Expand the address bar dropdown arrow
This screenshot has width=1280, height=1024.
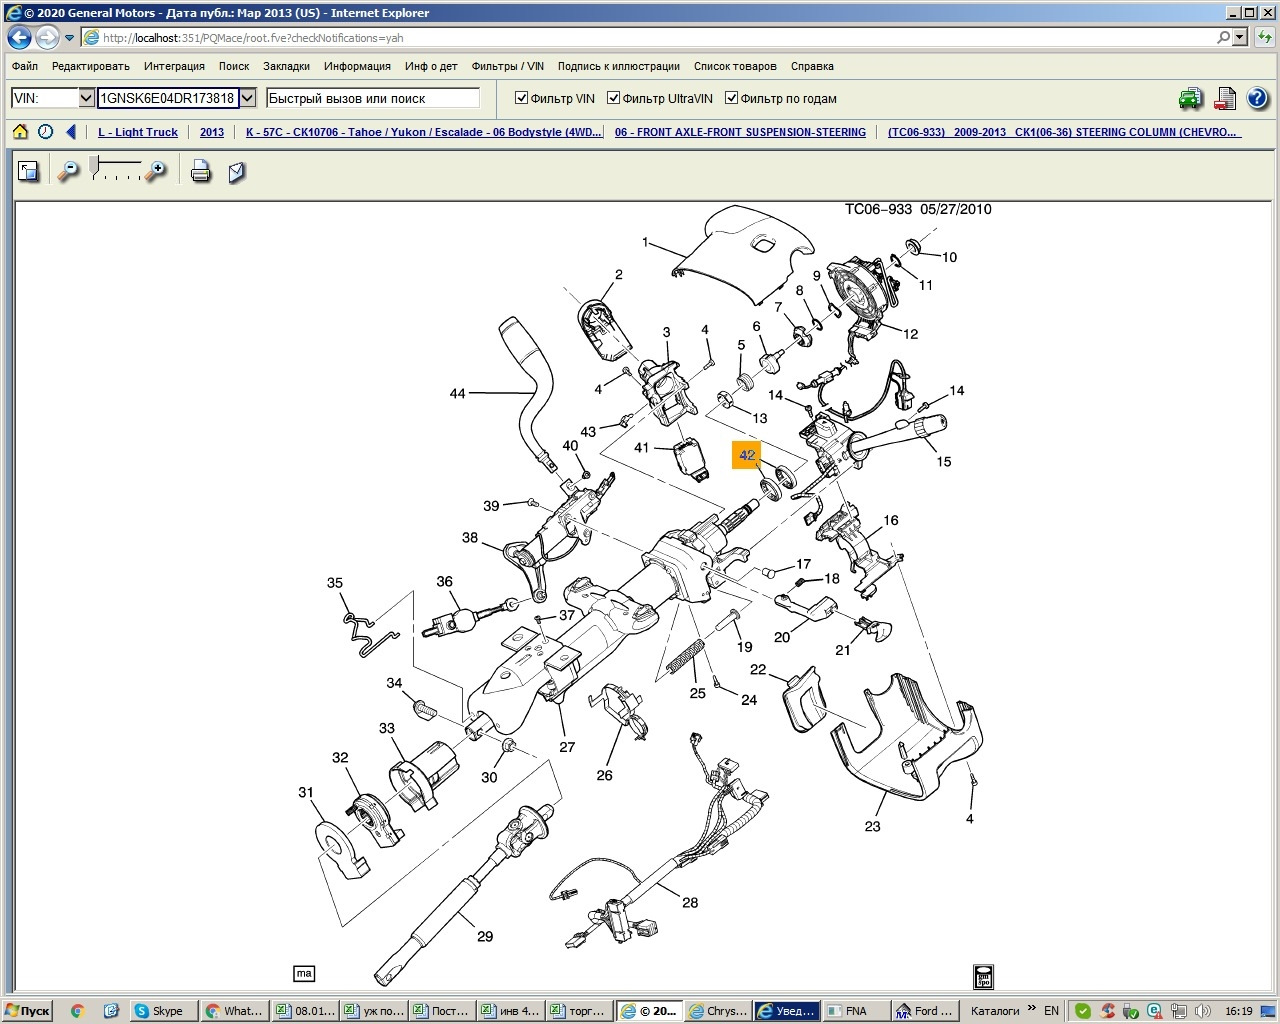coord(1240,37)
